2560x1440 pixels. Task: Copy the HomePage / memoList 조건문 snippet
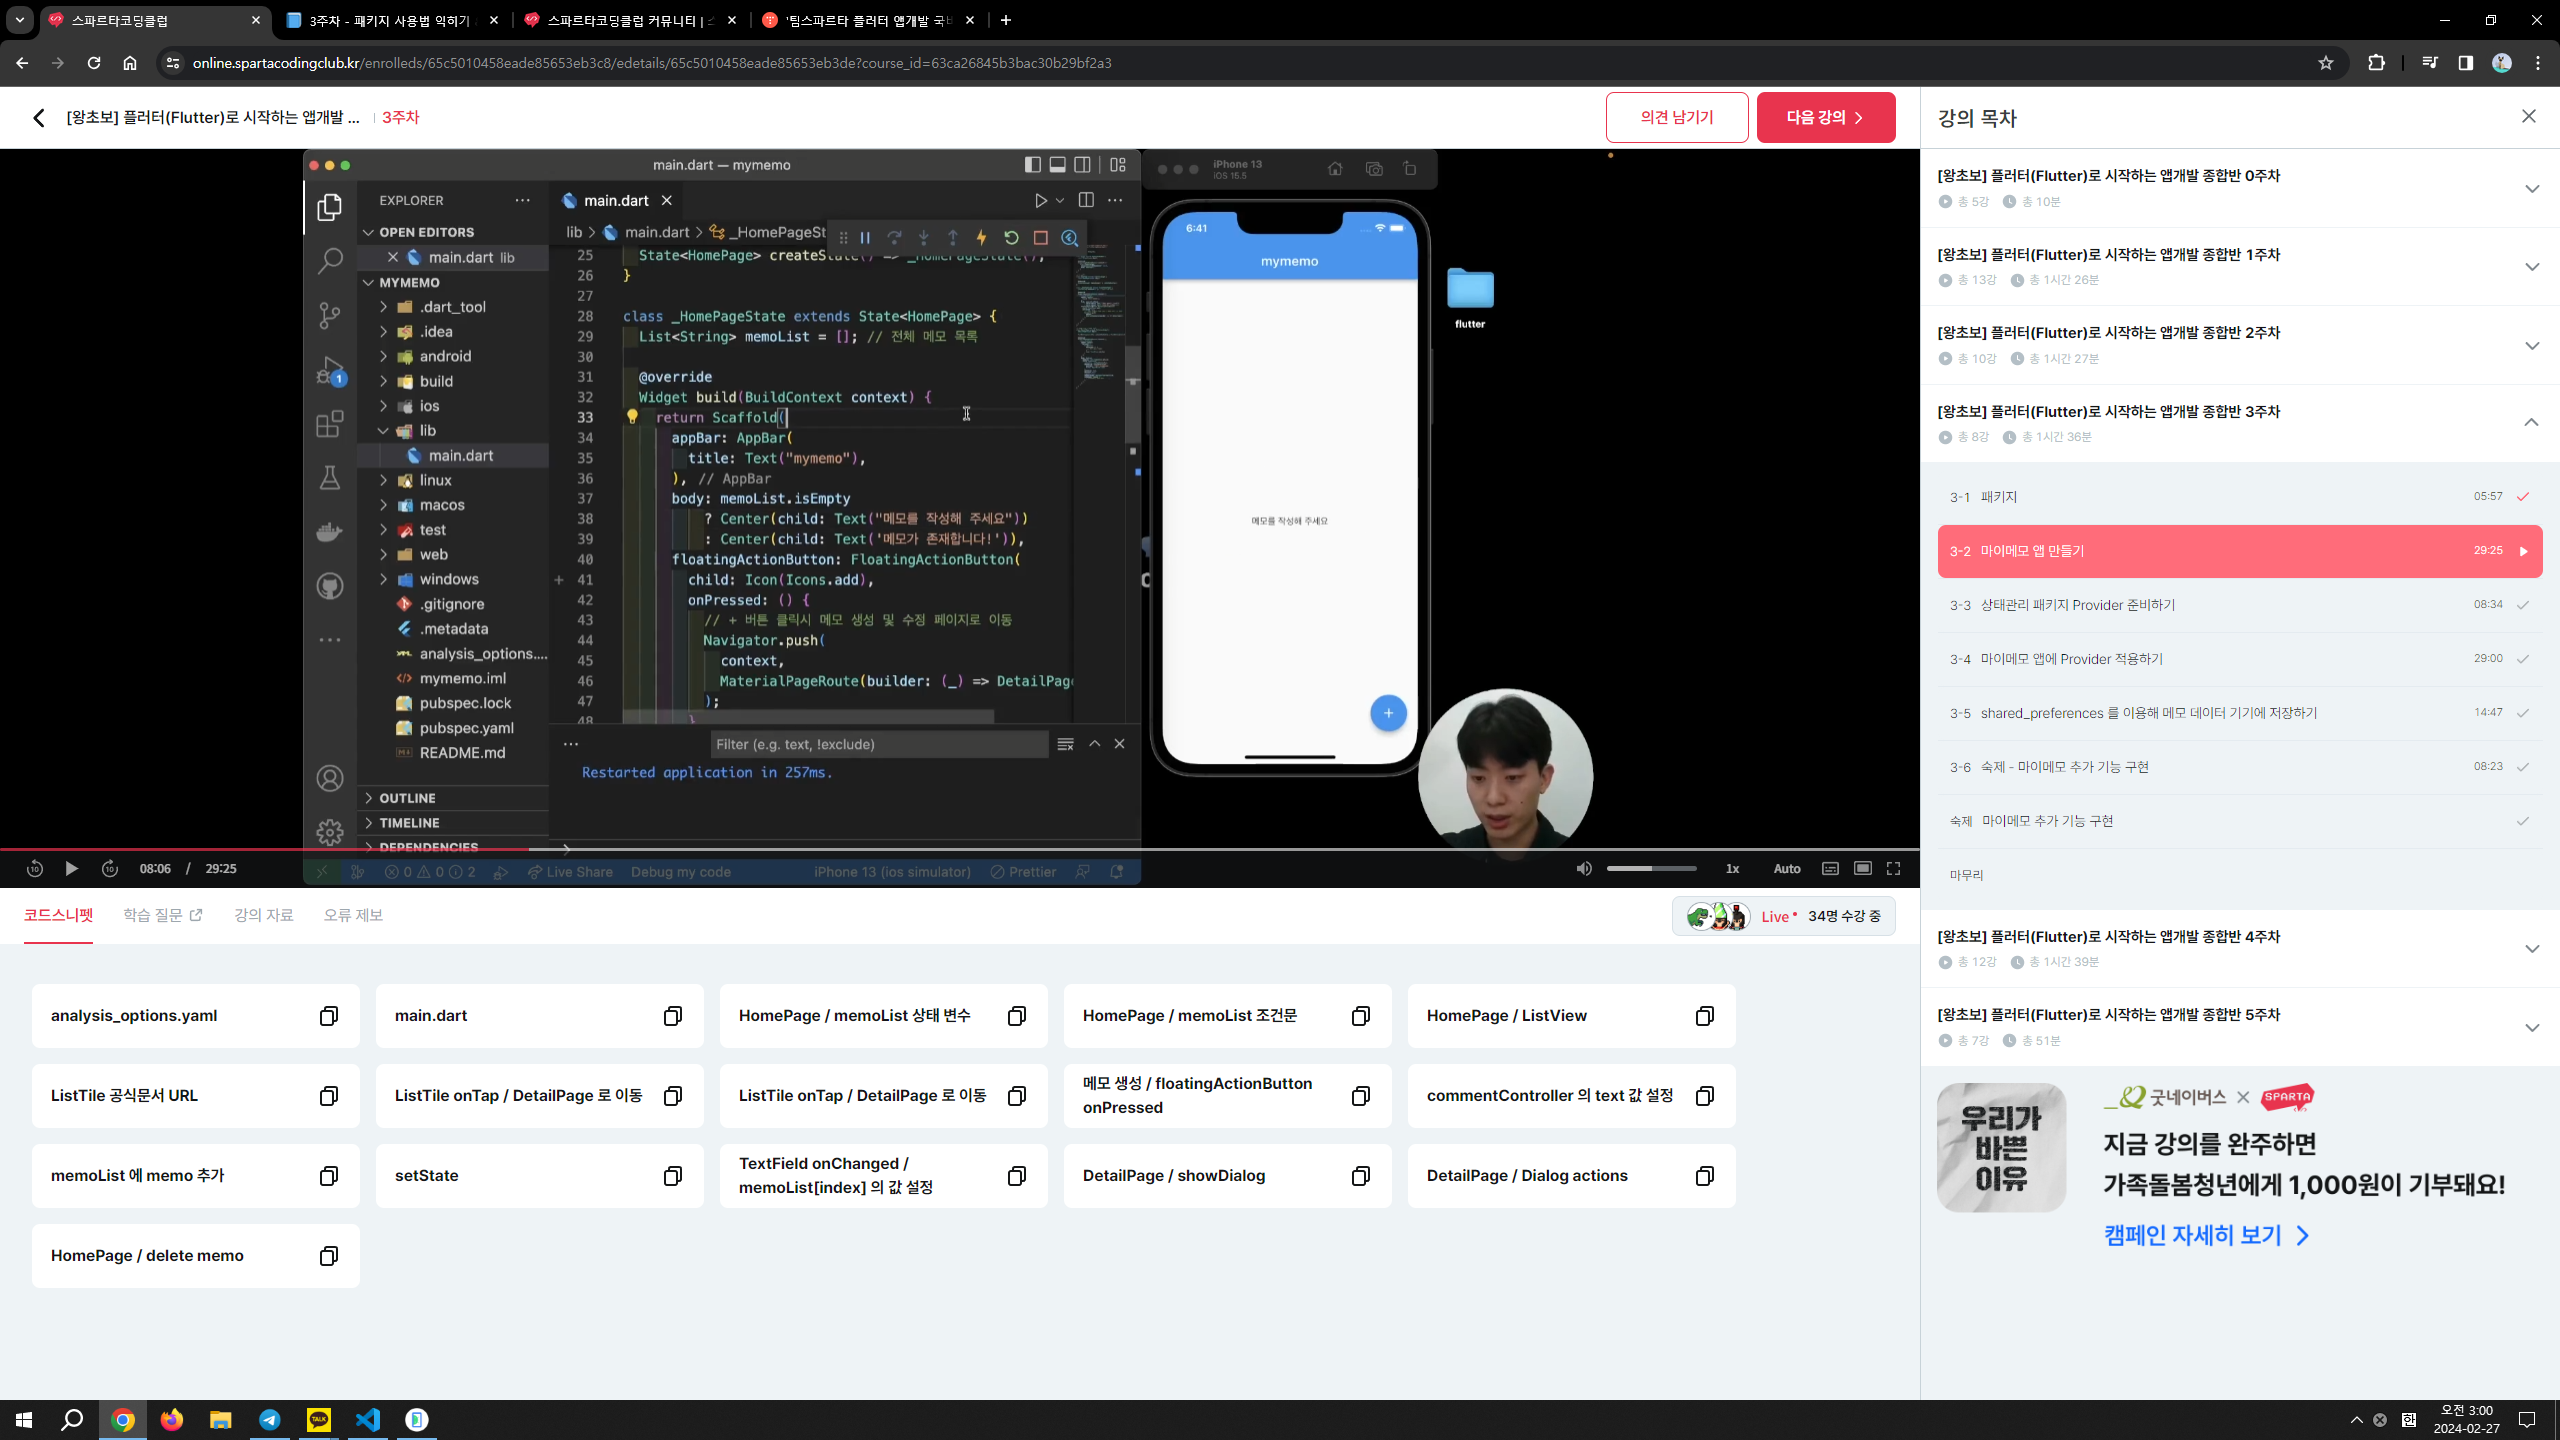click(1360, 1016)
